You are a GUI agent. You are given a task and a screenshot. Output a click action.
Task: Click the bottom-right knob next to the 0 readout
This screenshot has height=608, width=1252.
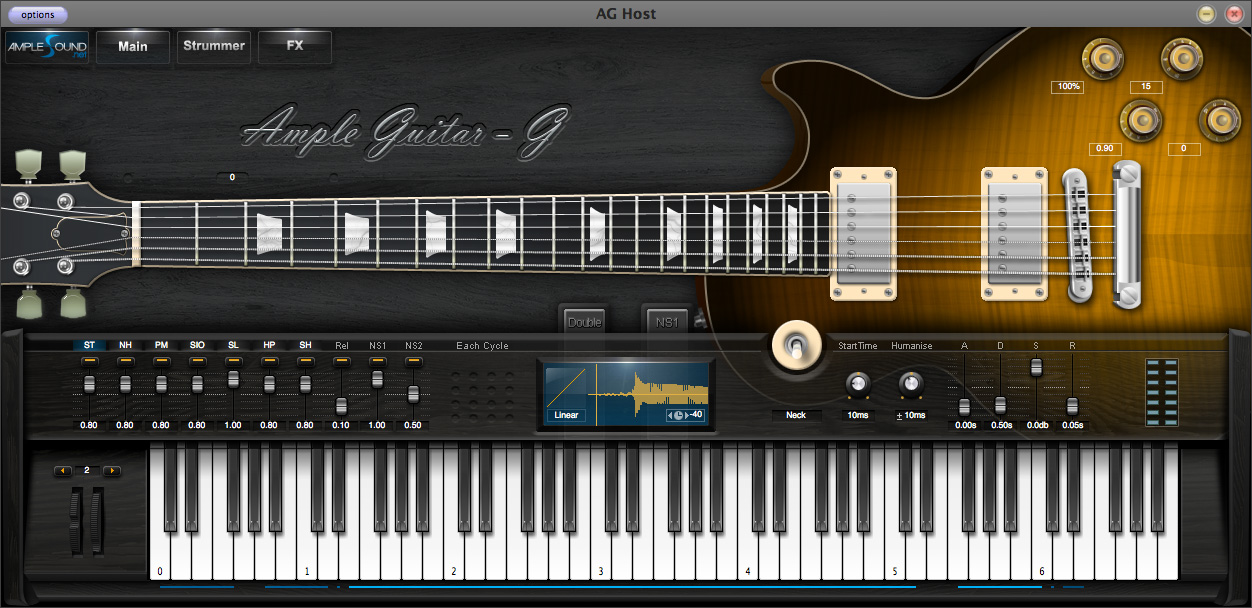tap(1220, 121)
